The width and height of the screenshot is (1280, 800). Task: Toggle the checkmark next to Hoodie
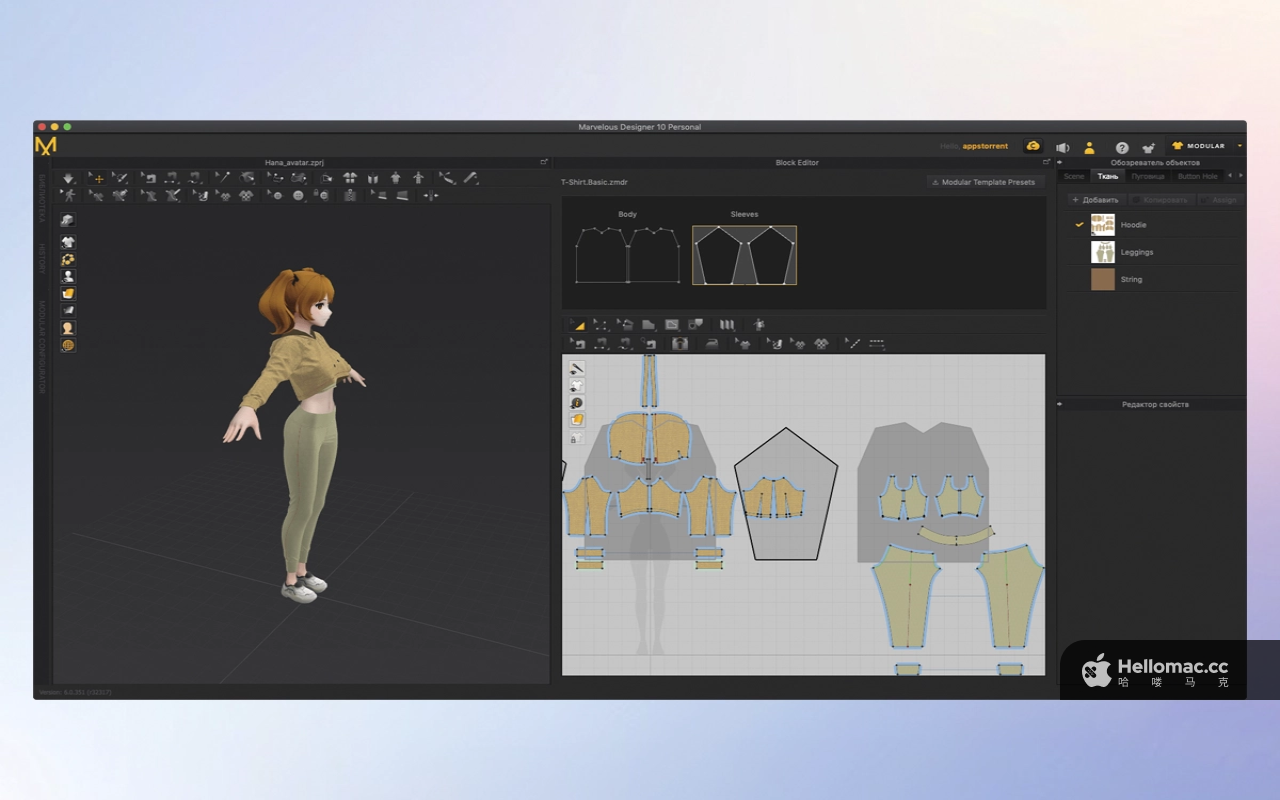1079,225
